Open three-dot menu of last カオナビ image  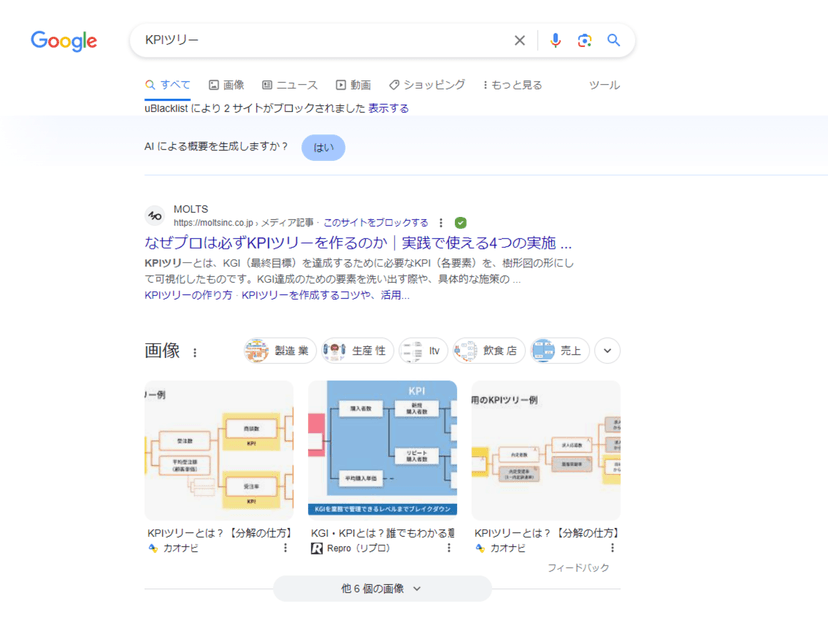[613, 548]
